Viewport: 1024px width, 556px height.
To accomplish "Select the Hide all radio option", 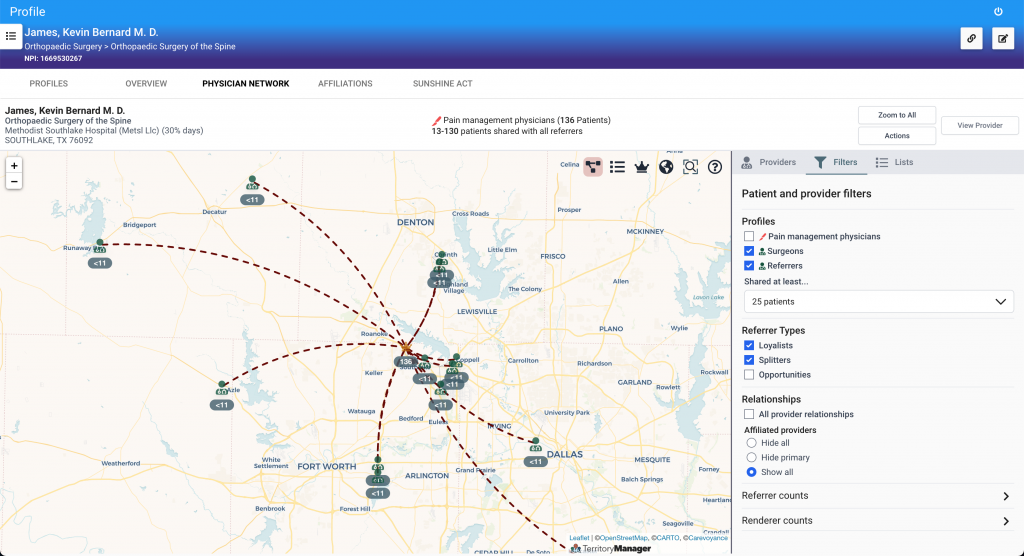I will pos(752,443).
